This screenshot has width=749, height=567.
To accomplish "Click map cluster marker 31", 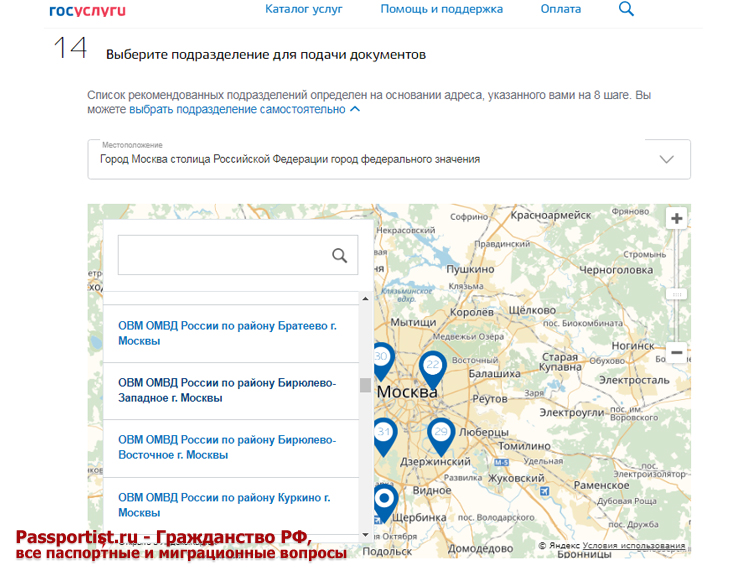I will point(385,437).
